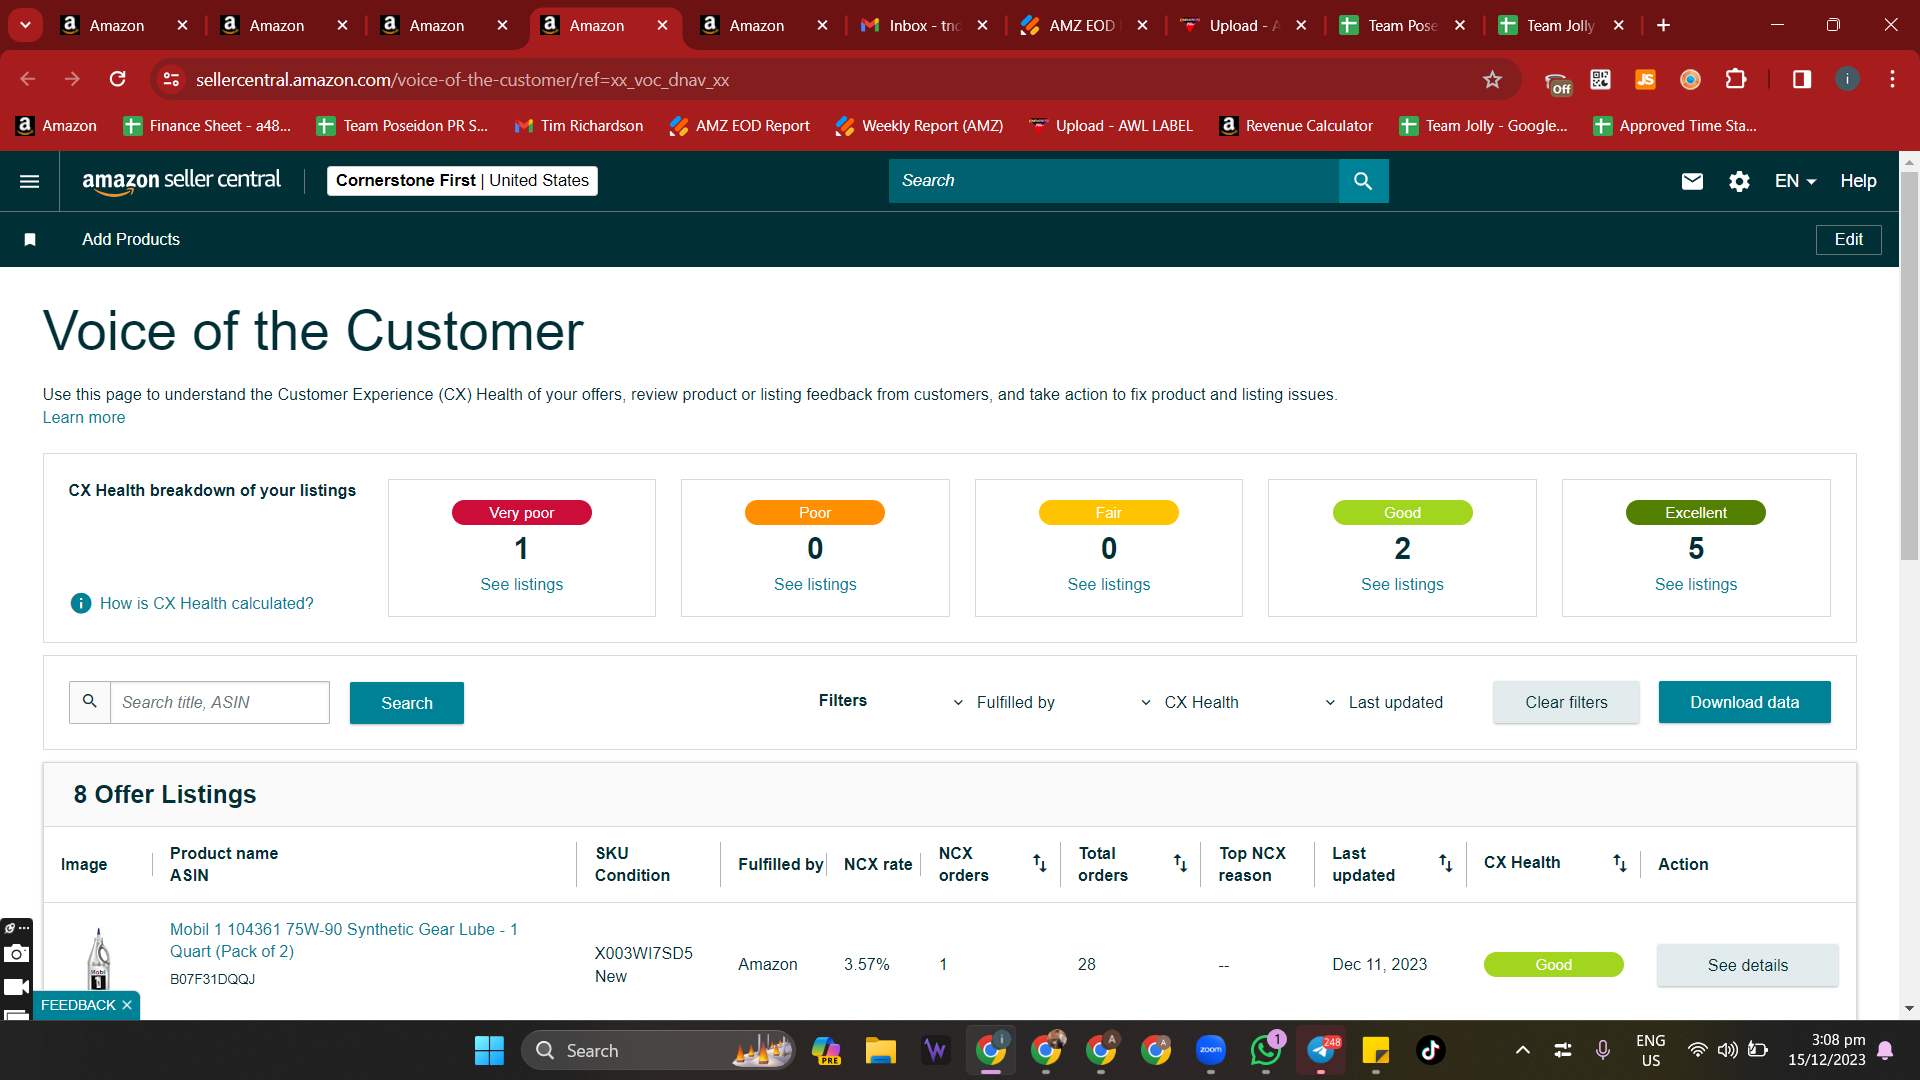The height and width of the screenshot is (1080, 1920).
Task: Click the page vertical scrollbar
Action: tap(1909, 364)
